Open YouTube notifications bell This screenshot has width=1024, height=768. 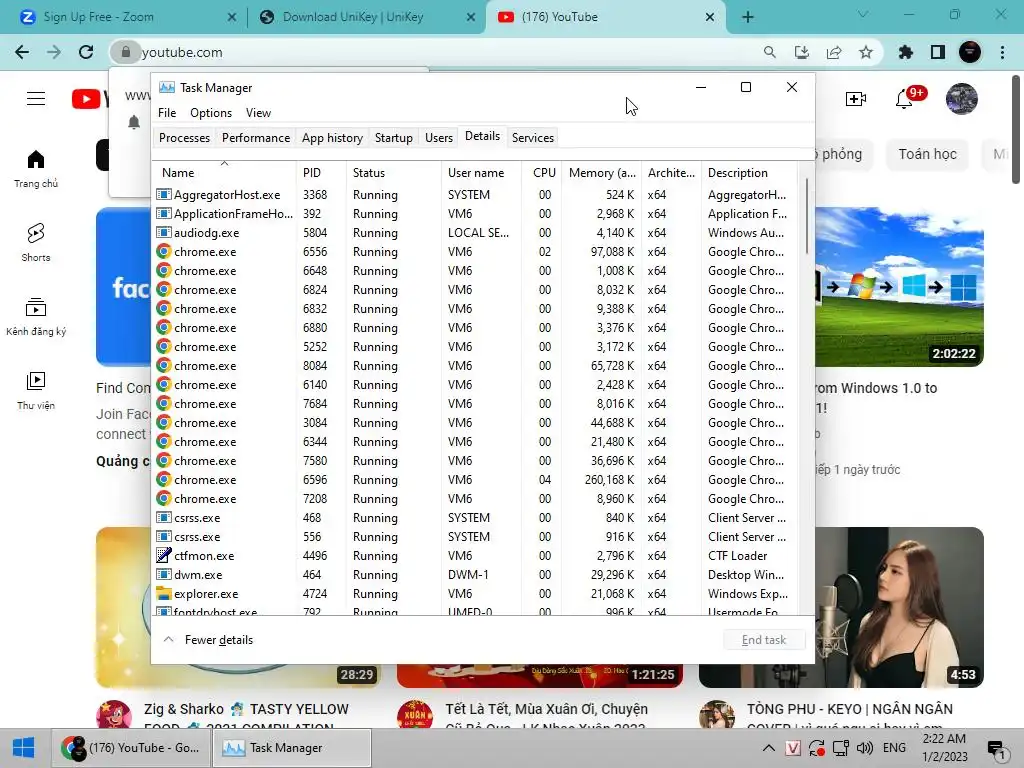coord(905,99)
